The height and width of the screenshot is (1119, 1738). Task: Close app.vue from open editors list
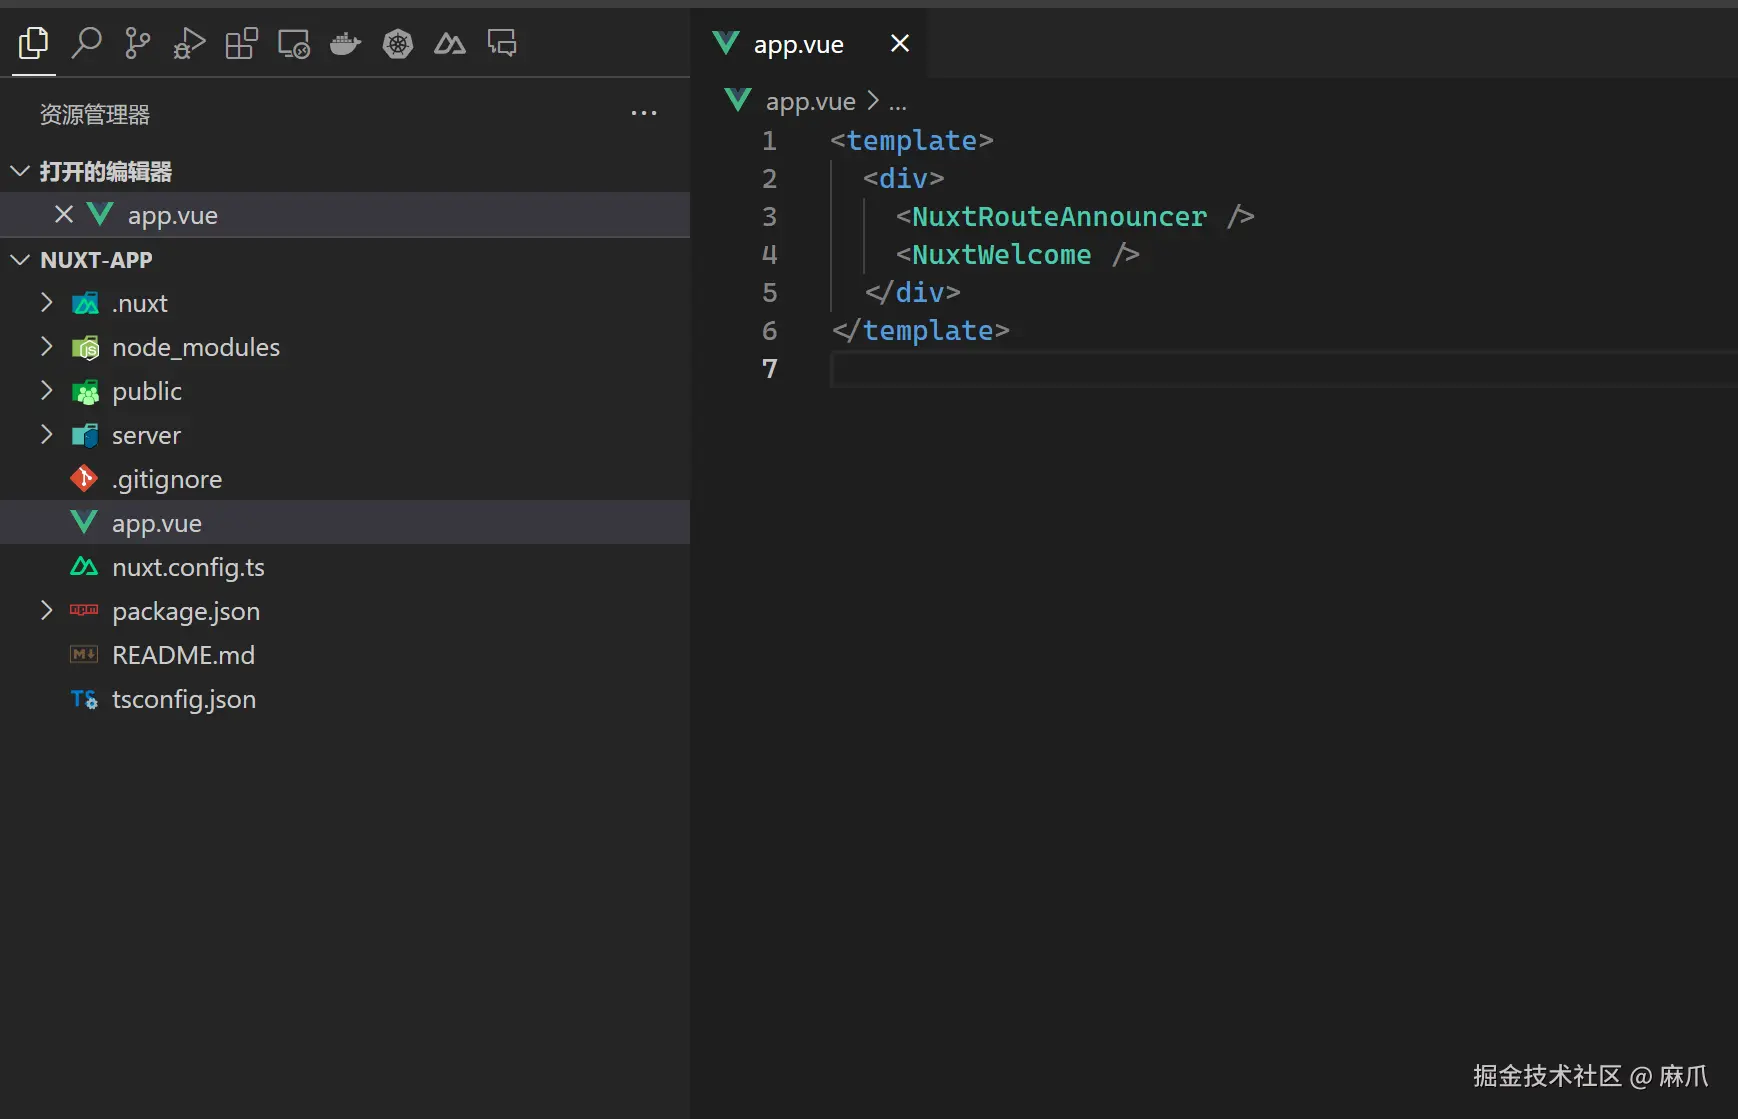coord(64,215)
